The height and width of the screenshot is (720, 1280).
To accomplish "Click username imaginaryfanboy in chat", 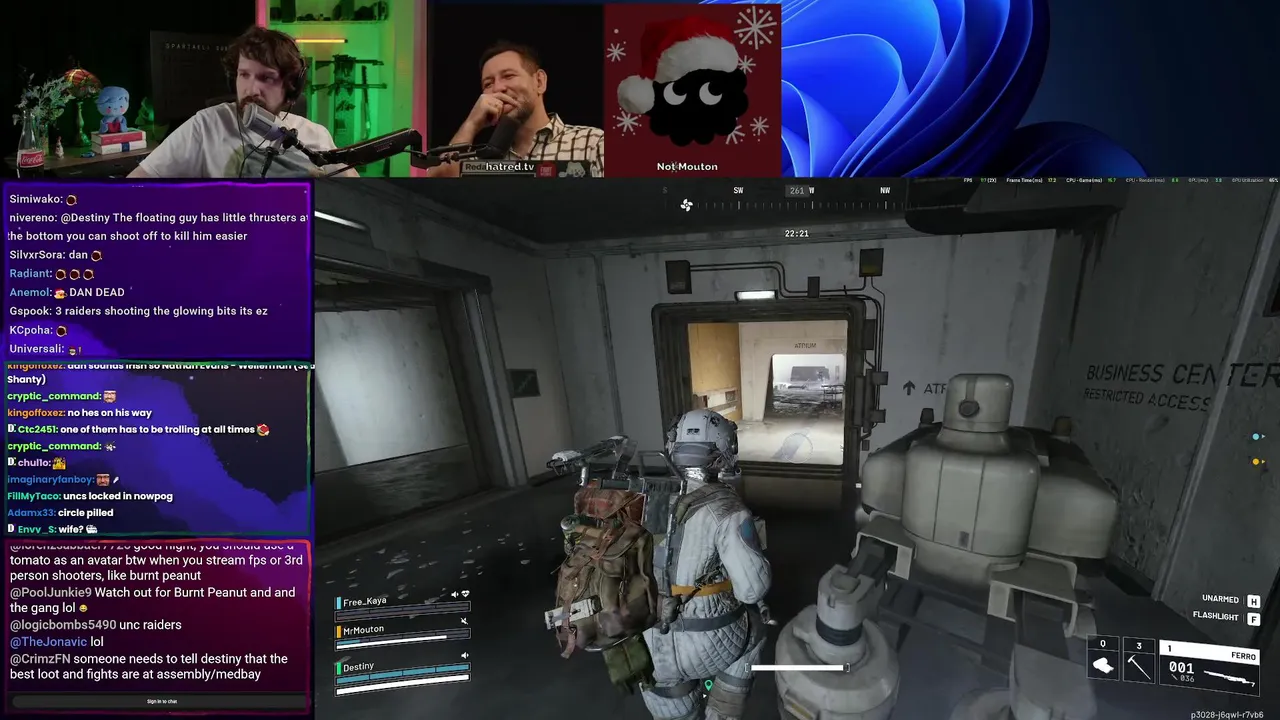I will 50,480.
